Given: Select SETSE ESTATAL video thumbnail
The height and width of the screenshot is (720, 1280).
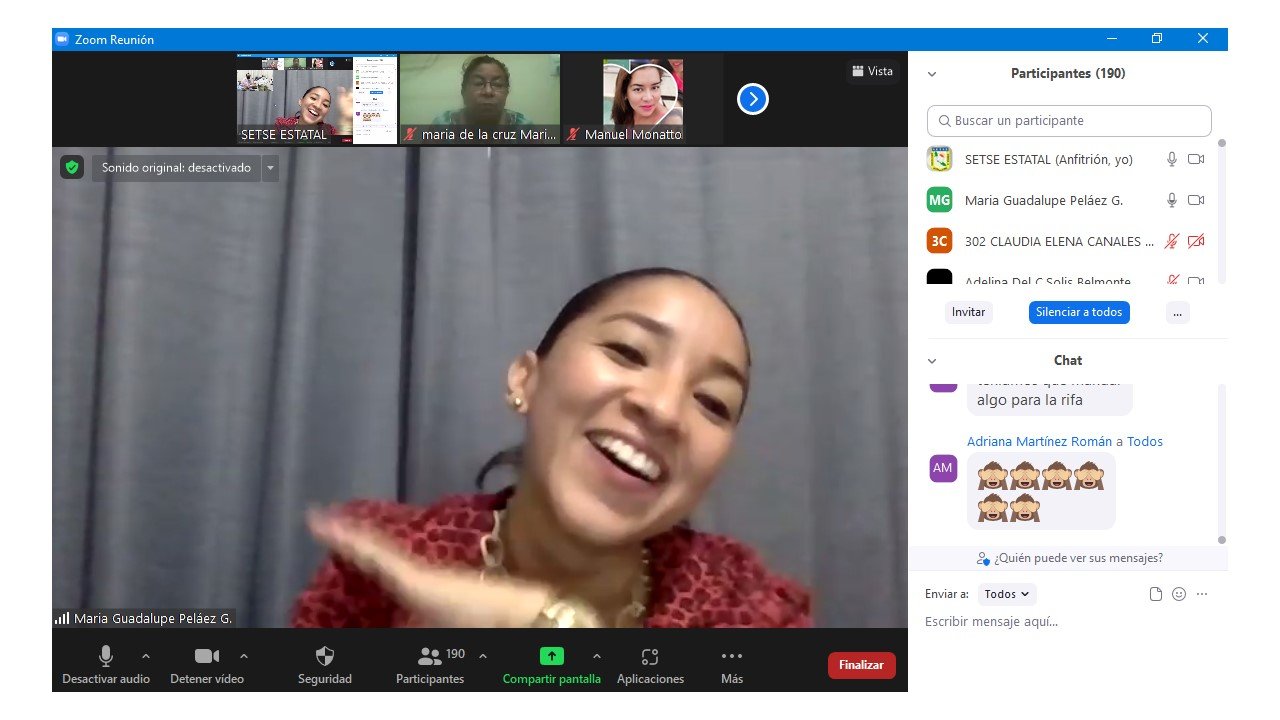Looking at the screenshot, I should 317,99.
